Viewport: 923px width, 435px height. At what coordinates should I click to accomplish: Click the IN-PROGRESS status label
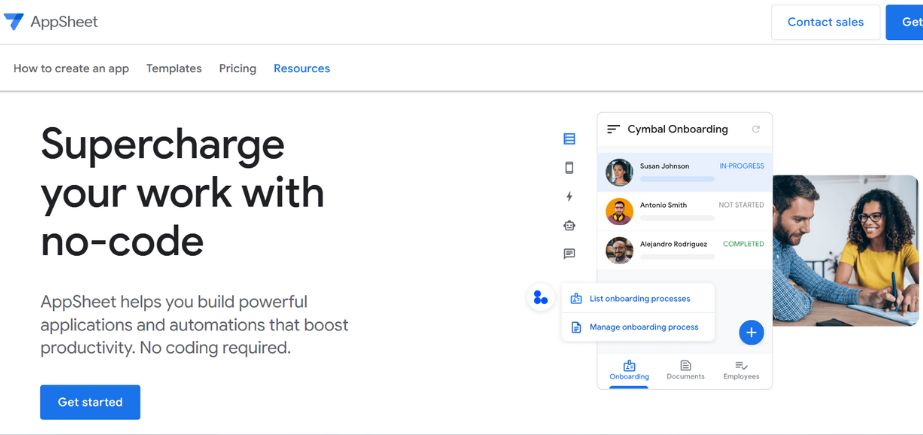pos(742,166)
